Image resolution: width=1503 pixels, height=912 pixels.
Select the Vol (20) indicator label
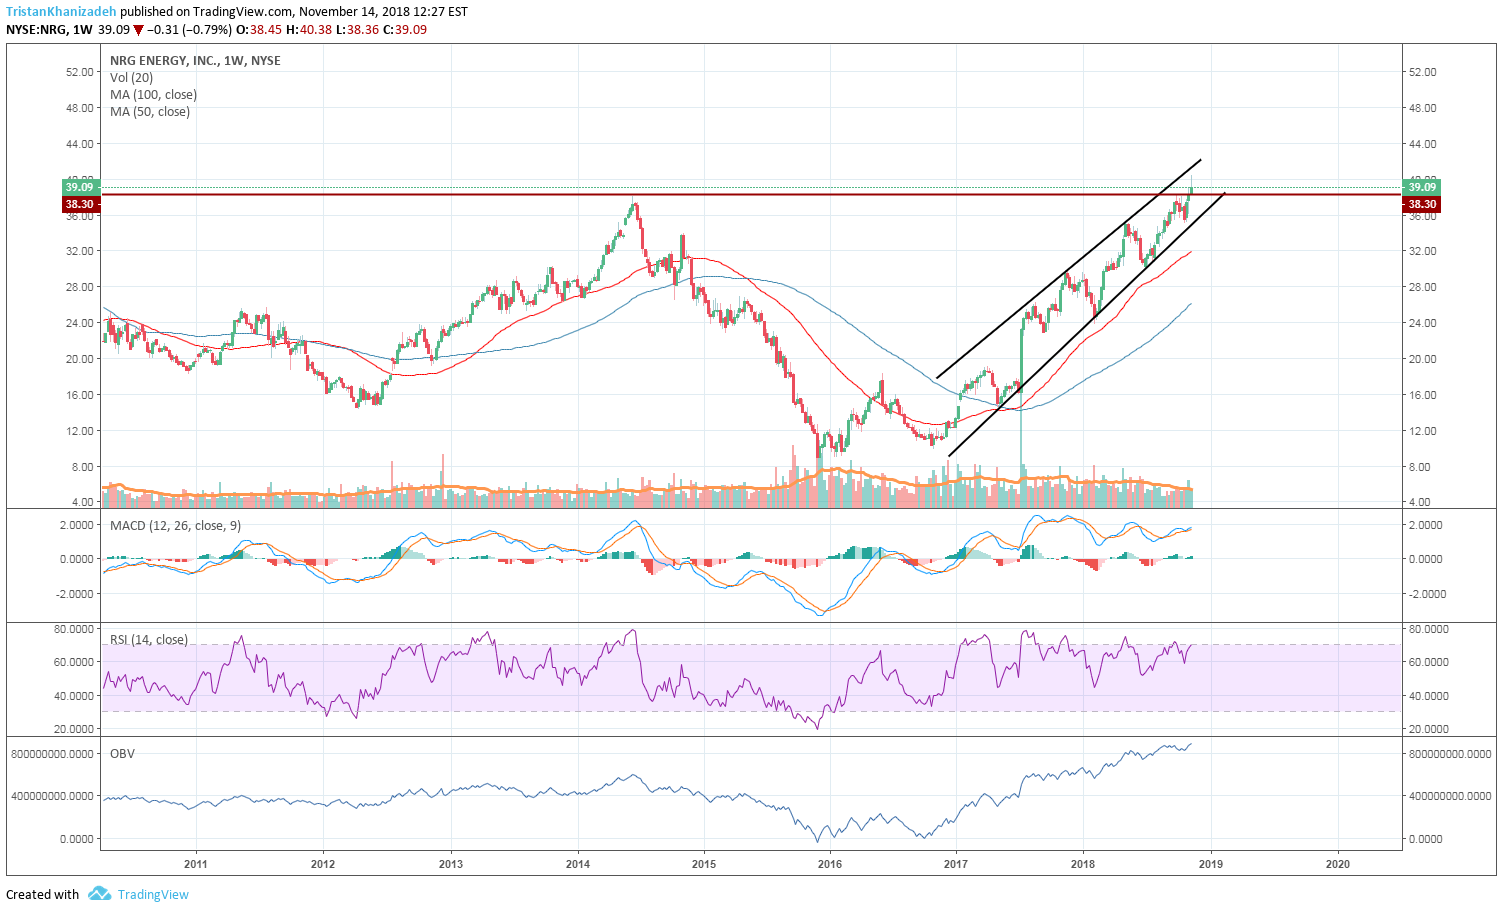[131, 78]
